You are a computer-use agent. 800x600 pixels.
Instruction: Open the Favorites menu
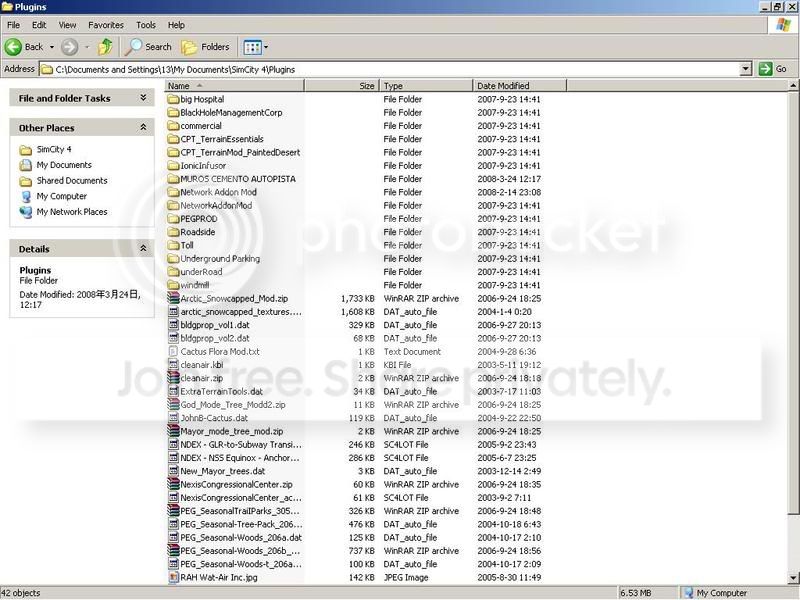(106, 24)
